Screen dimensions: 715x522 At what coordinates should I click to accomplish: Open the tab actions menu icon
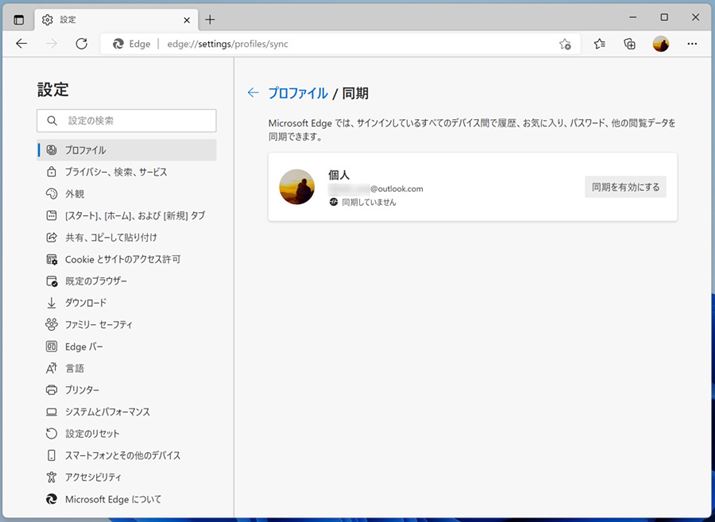18,19
